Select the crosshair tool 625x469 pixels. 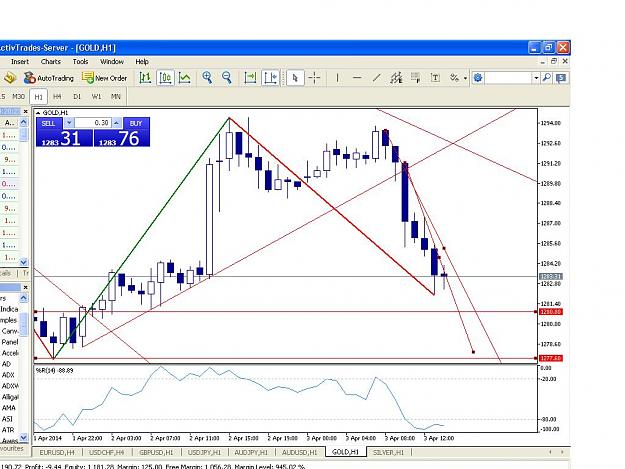314,78
